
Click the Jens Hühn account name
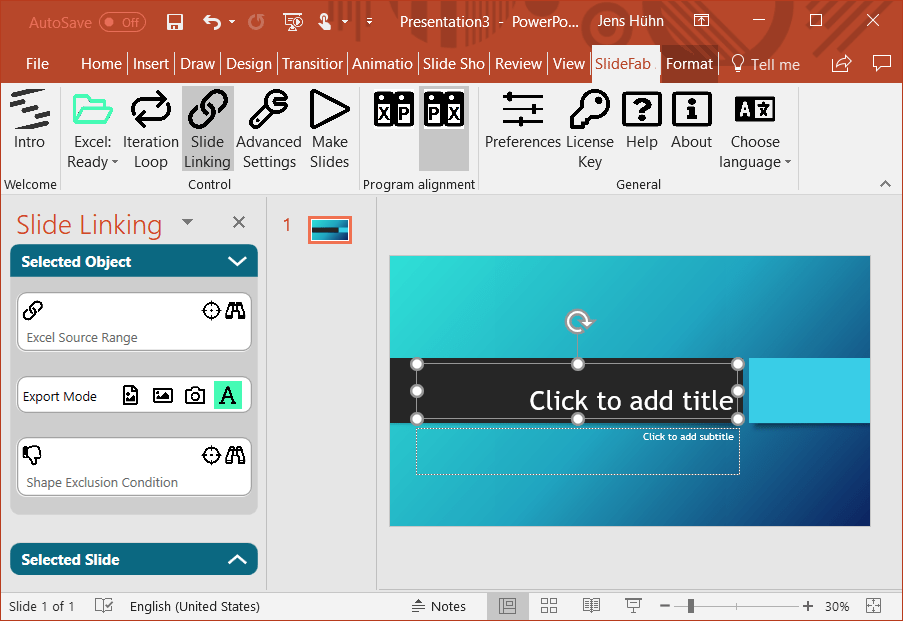point(631,21)
